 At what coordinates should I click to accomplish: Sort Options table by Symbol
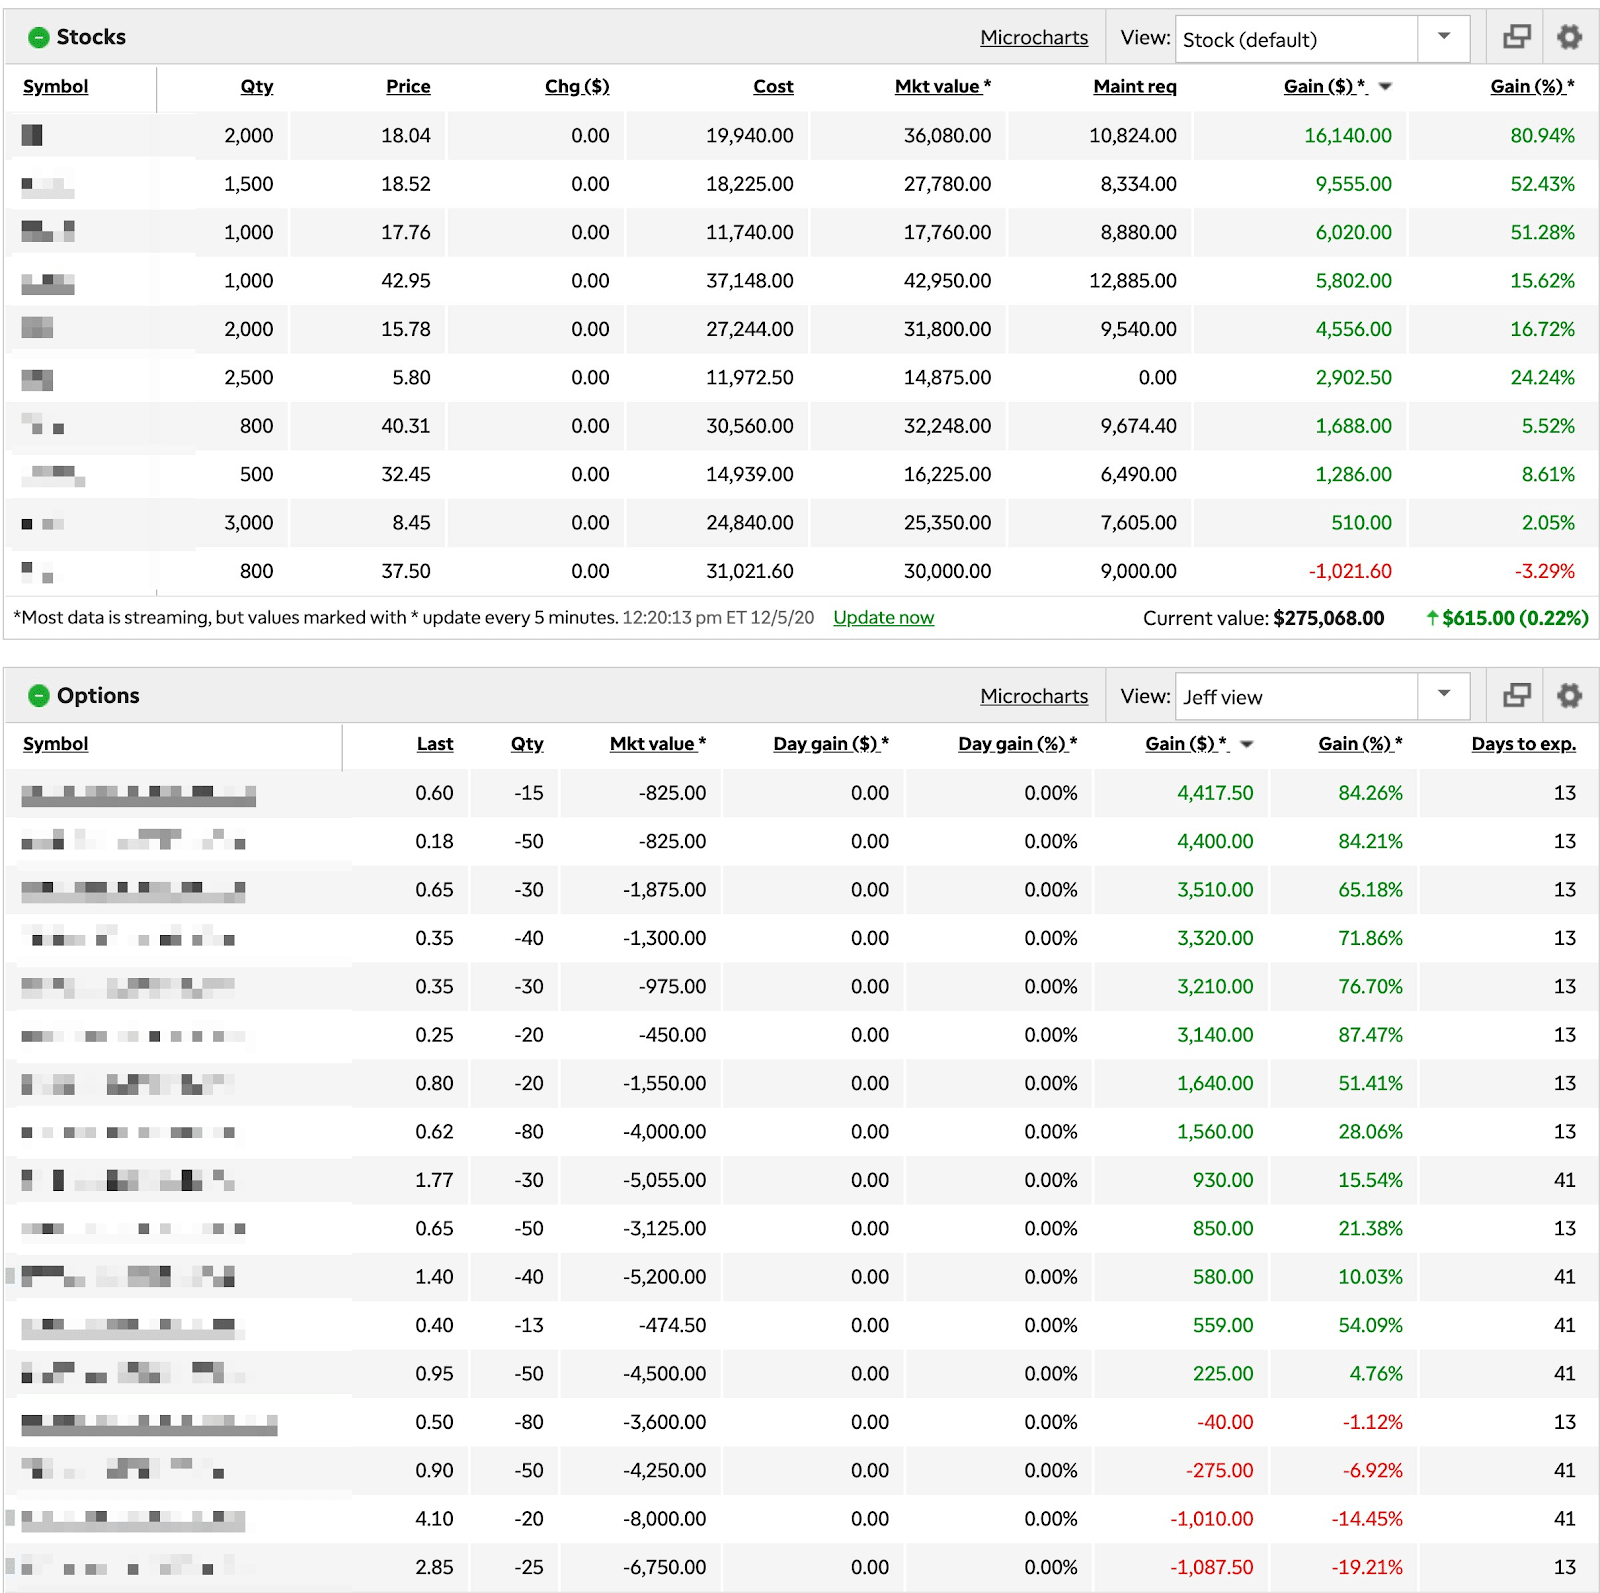pyautogui.click(x=56, y=744)
